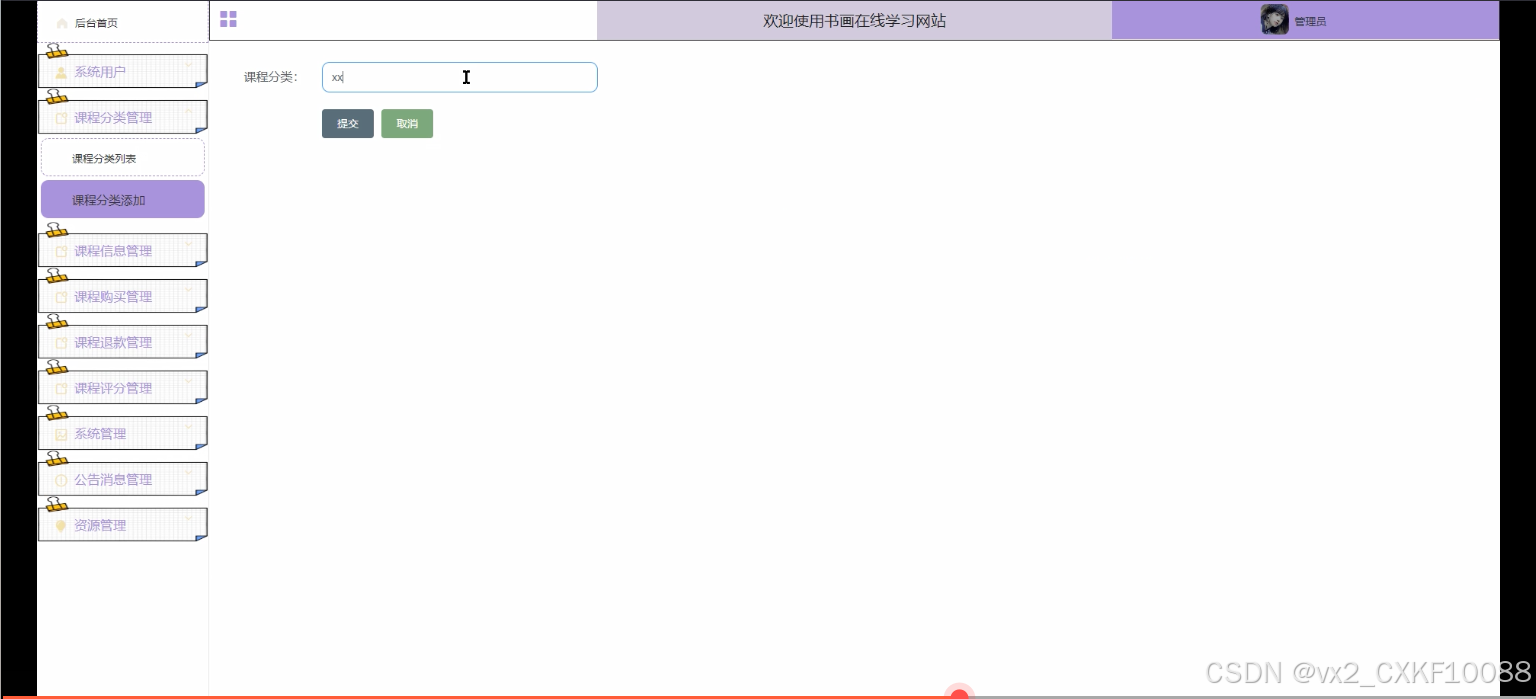Click the icon beside 课程分类管理
Image resolution: width=1536 pixels, height=699 pixels.
[x=61, y=118]
